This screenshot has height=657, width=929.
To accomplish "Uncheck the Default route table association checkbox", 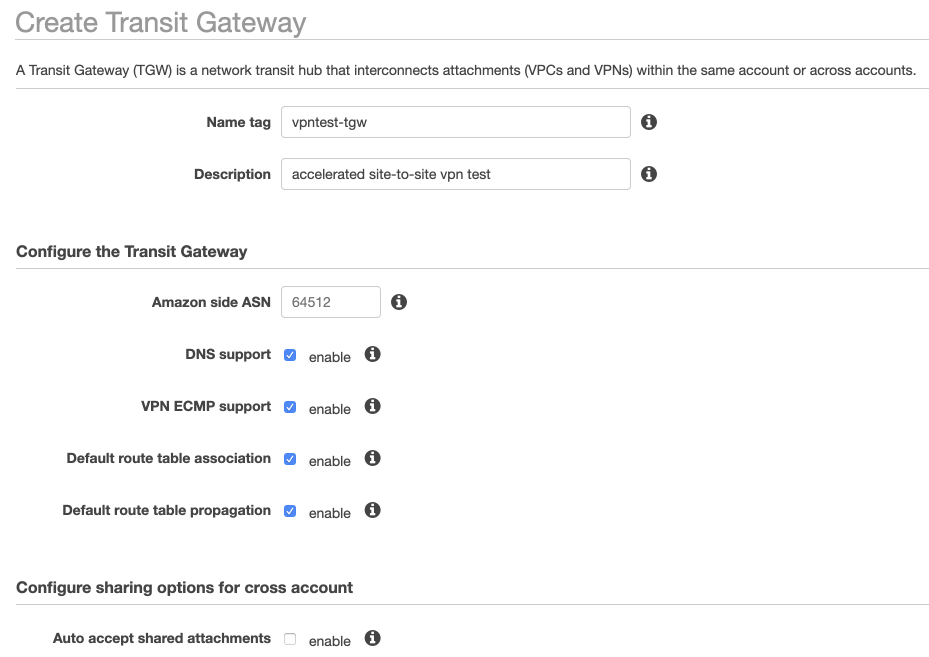I will [x=290, y=459].
